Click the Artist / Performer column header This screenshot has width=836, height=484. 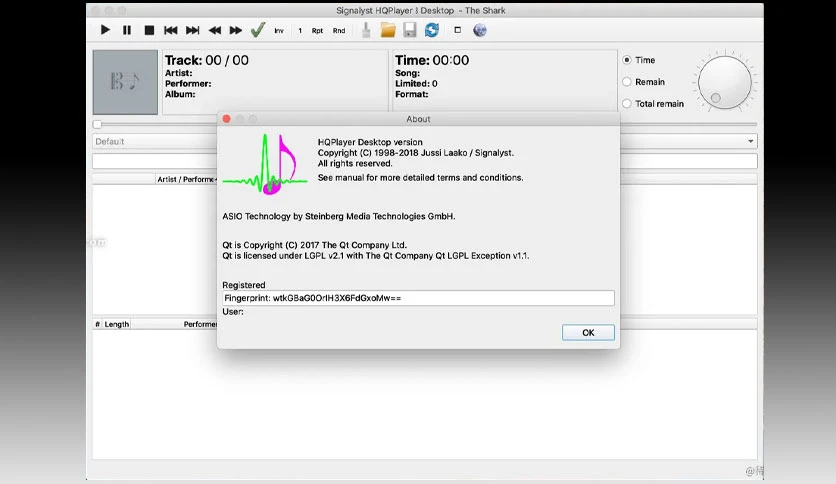pyautogui.click(x=187, y=180)
